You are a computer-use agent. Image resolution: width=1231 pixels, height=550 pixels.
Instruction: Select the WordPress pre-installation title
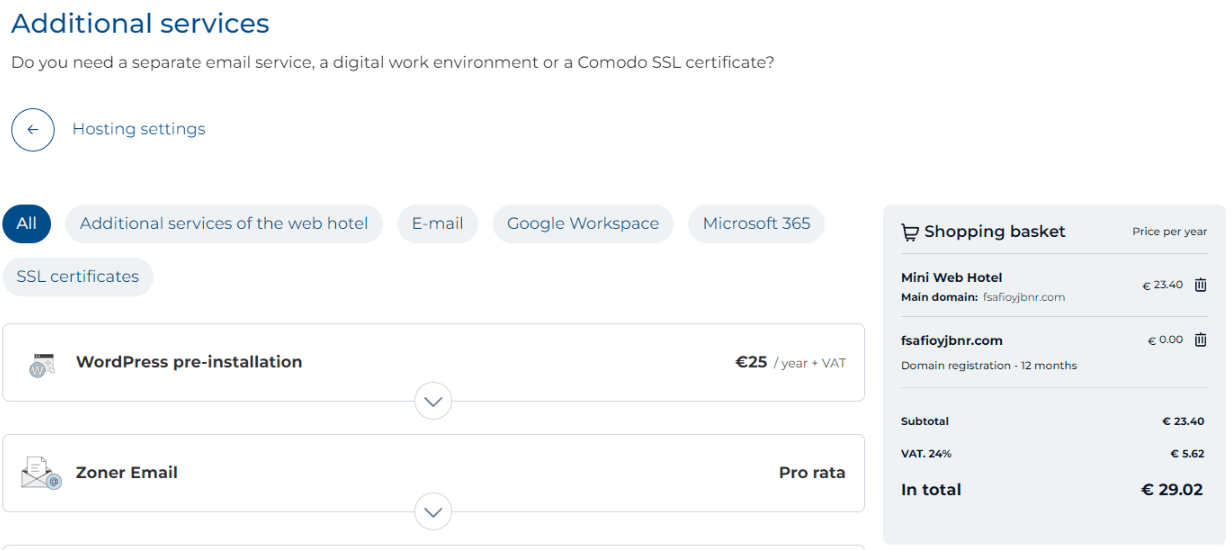click(x=189, y=362)
